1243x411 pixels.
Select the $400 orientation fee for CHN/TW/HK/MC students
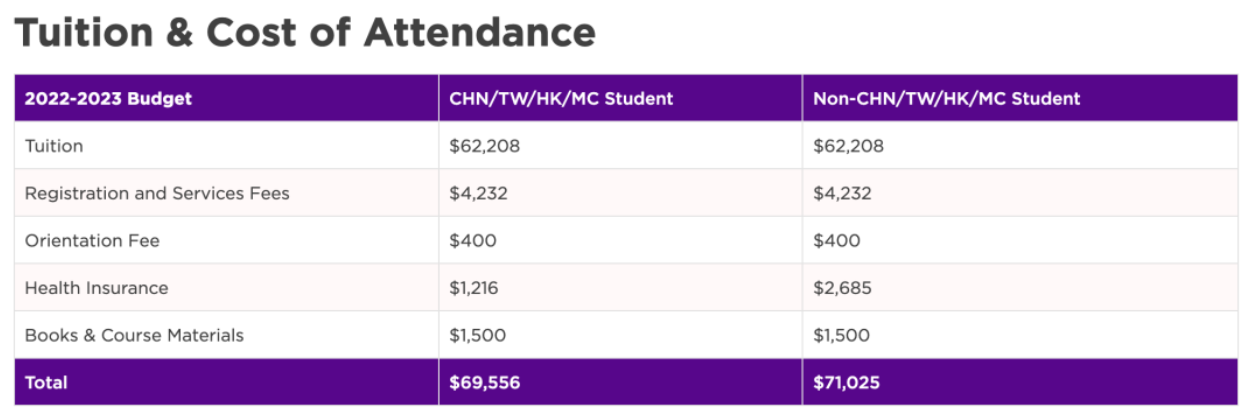pos(473,241)
